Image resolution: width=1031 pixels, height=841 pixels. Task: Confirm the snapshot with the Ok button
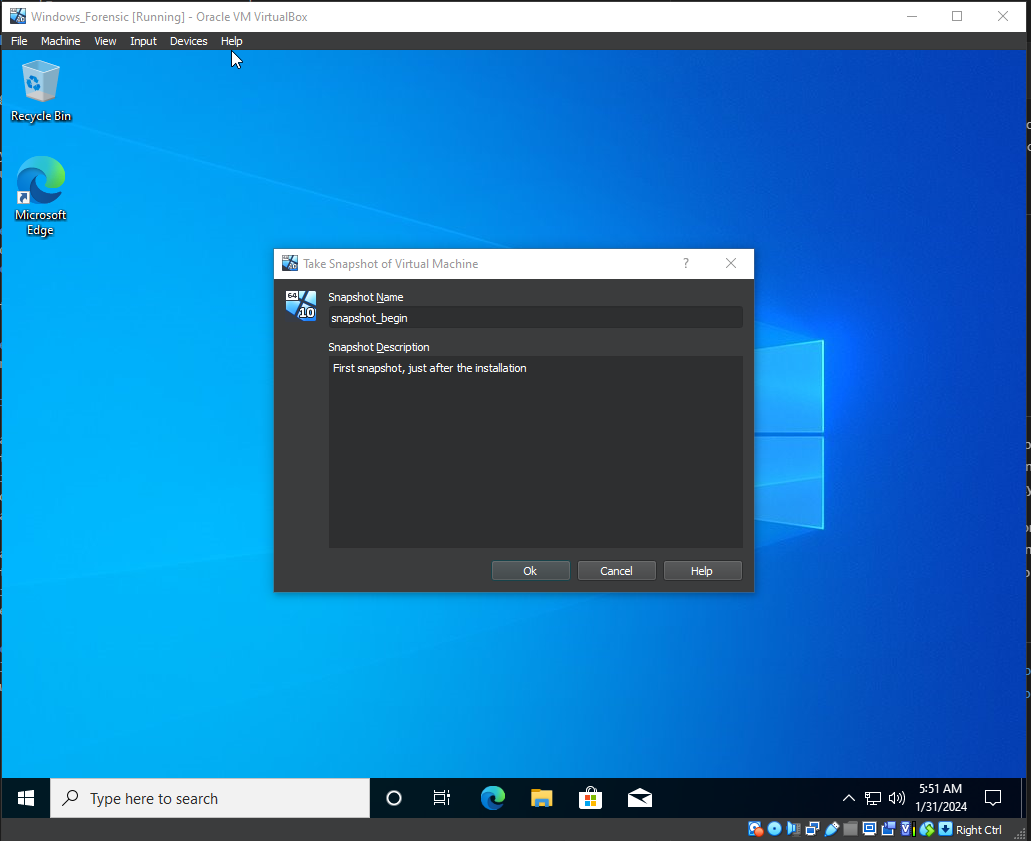coord(530,571)
